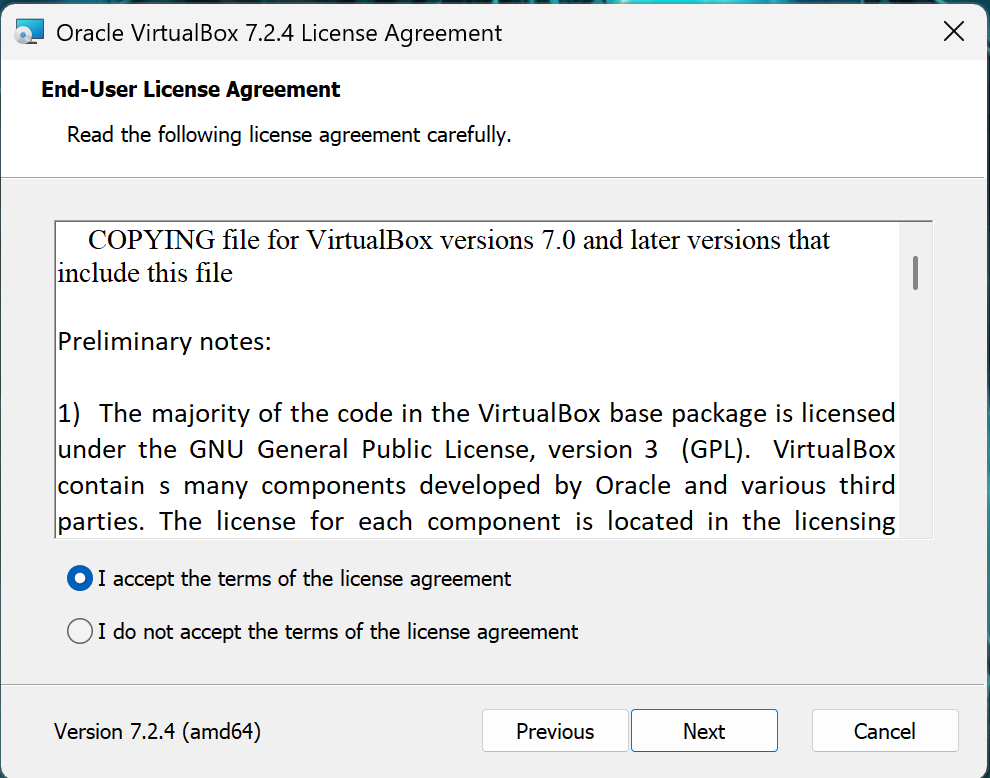The height and width of the screenshot is (778, 990).
Task: Click the paragraph starting '1) The majority'
Action: [476, 468]
